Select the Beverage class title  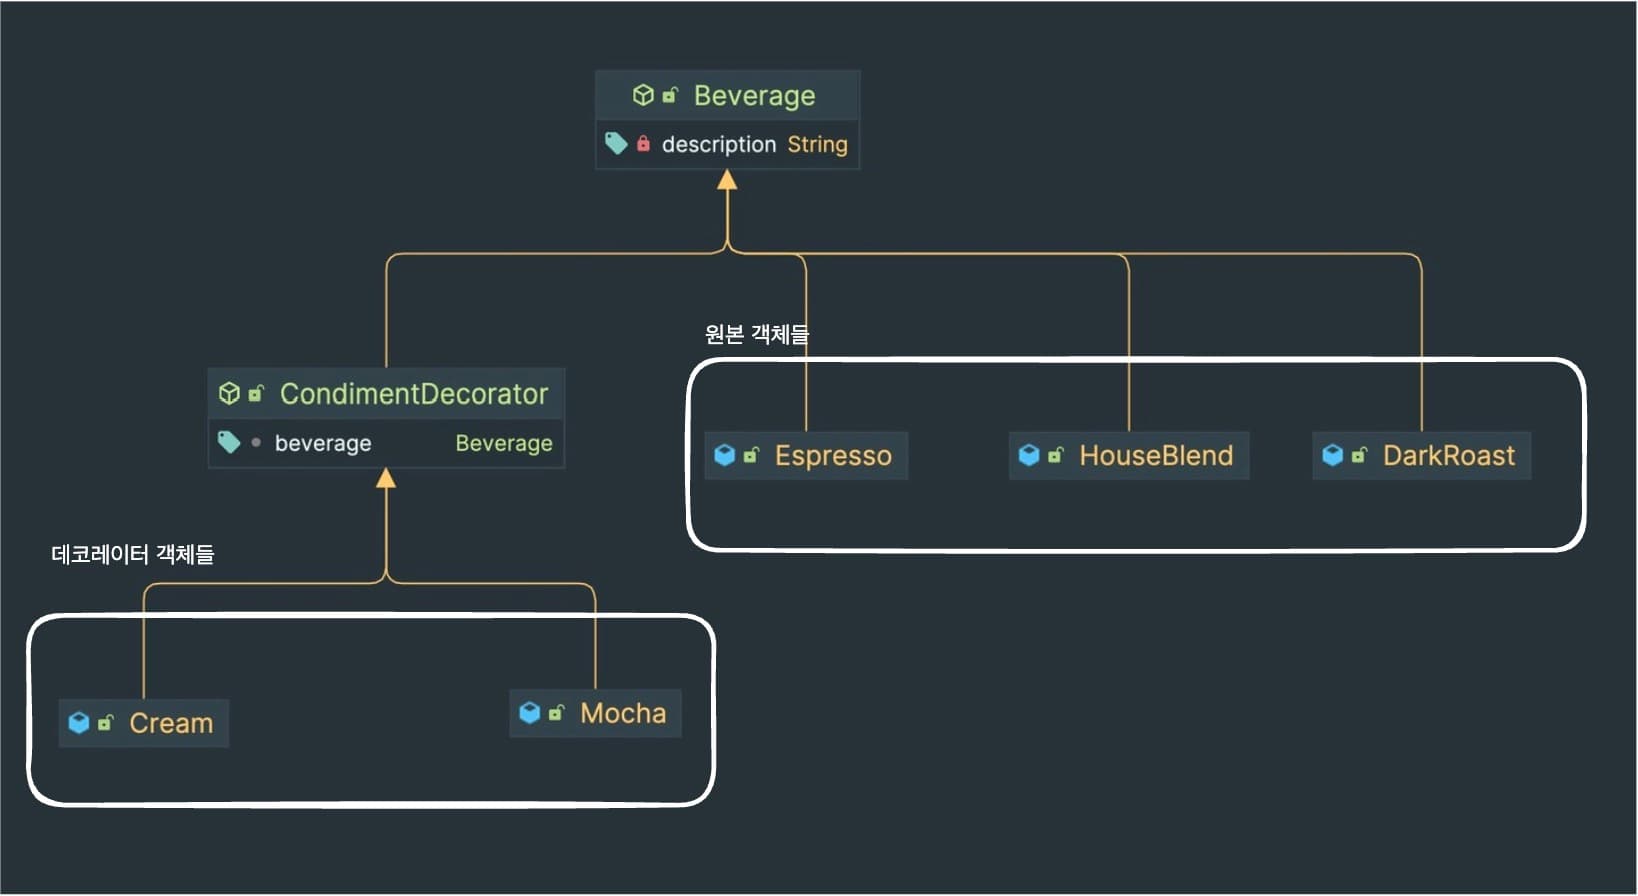[x=754, y=95]
